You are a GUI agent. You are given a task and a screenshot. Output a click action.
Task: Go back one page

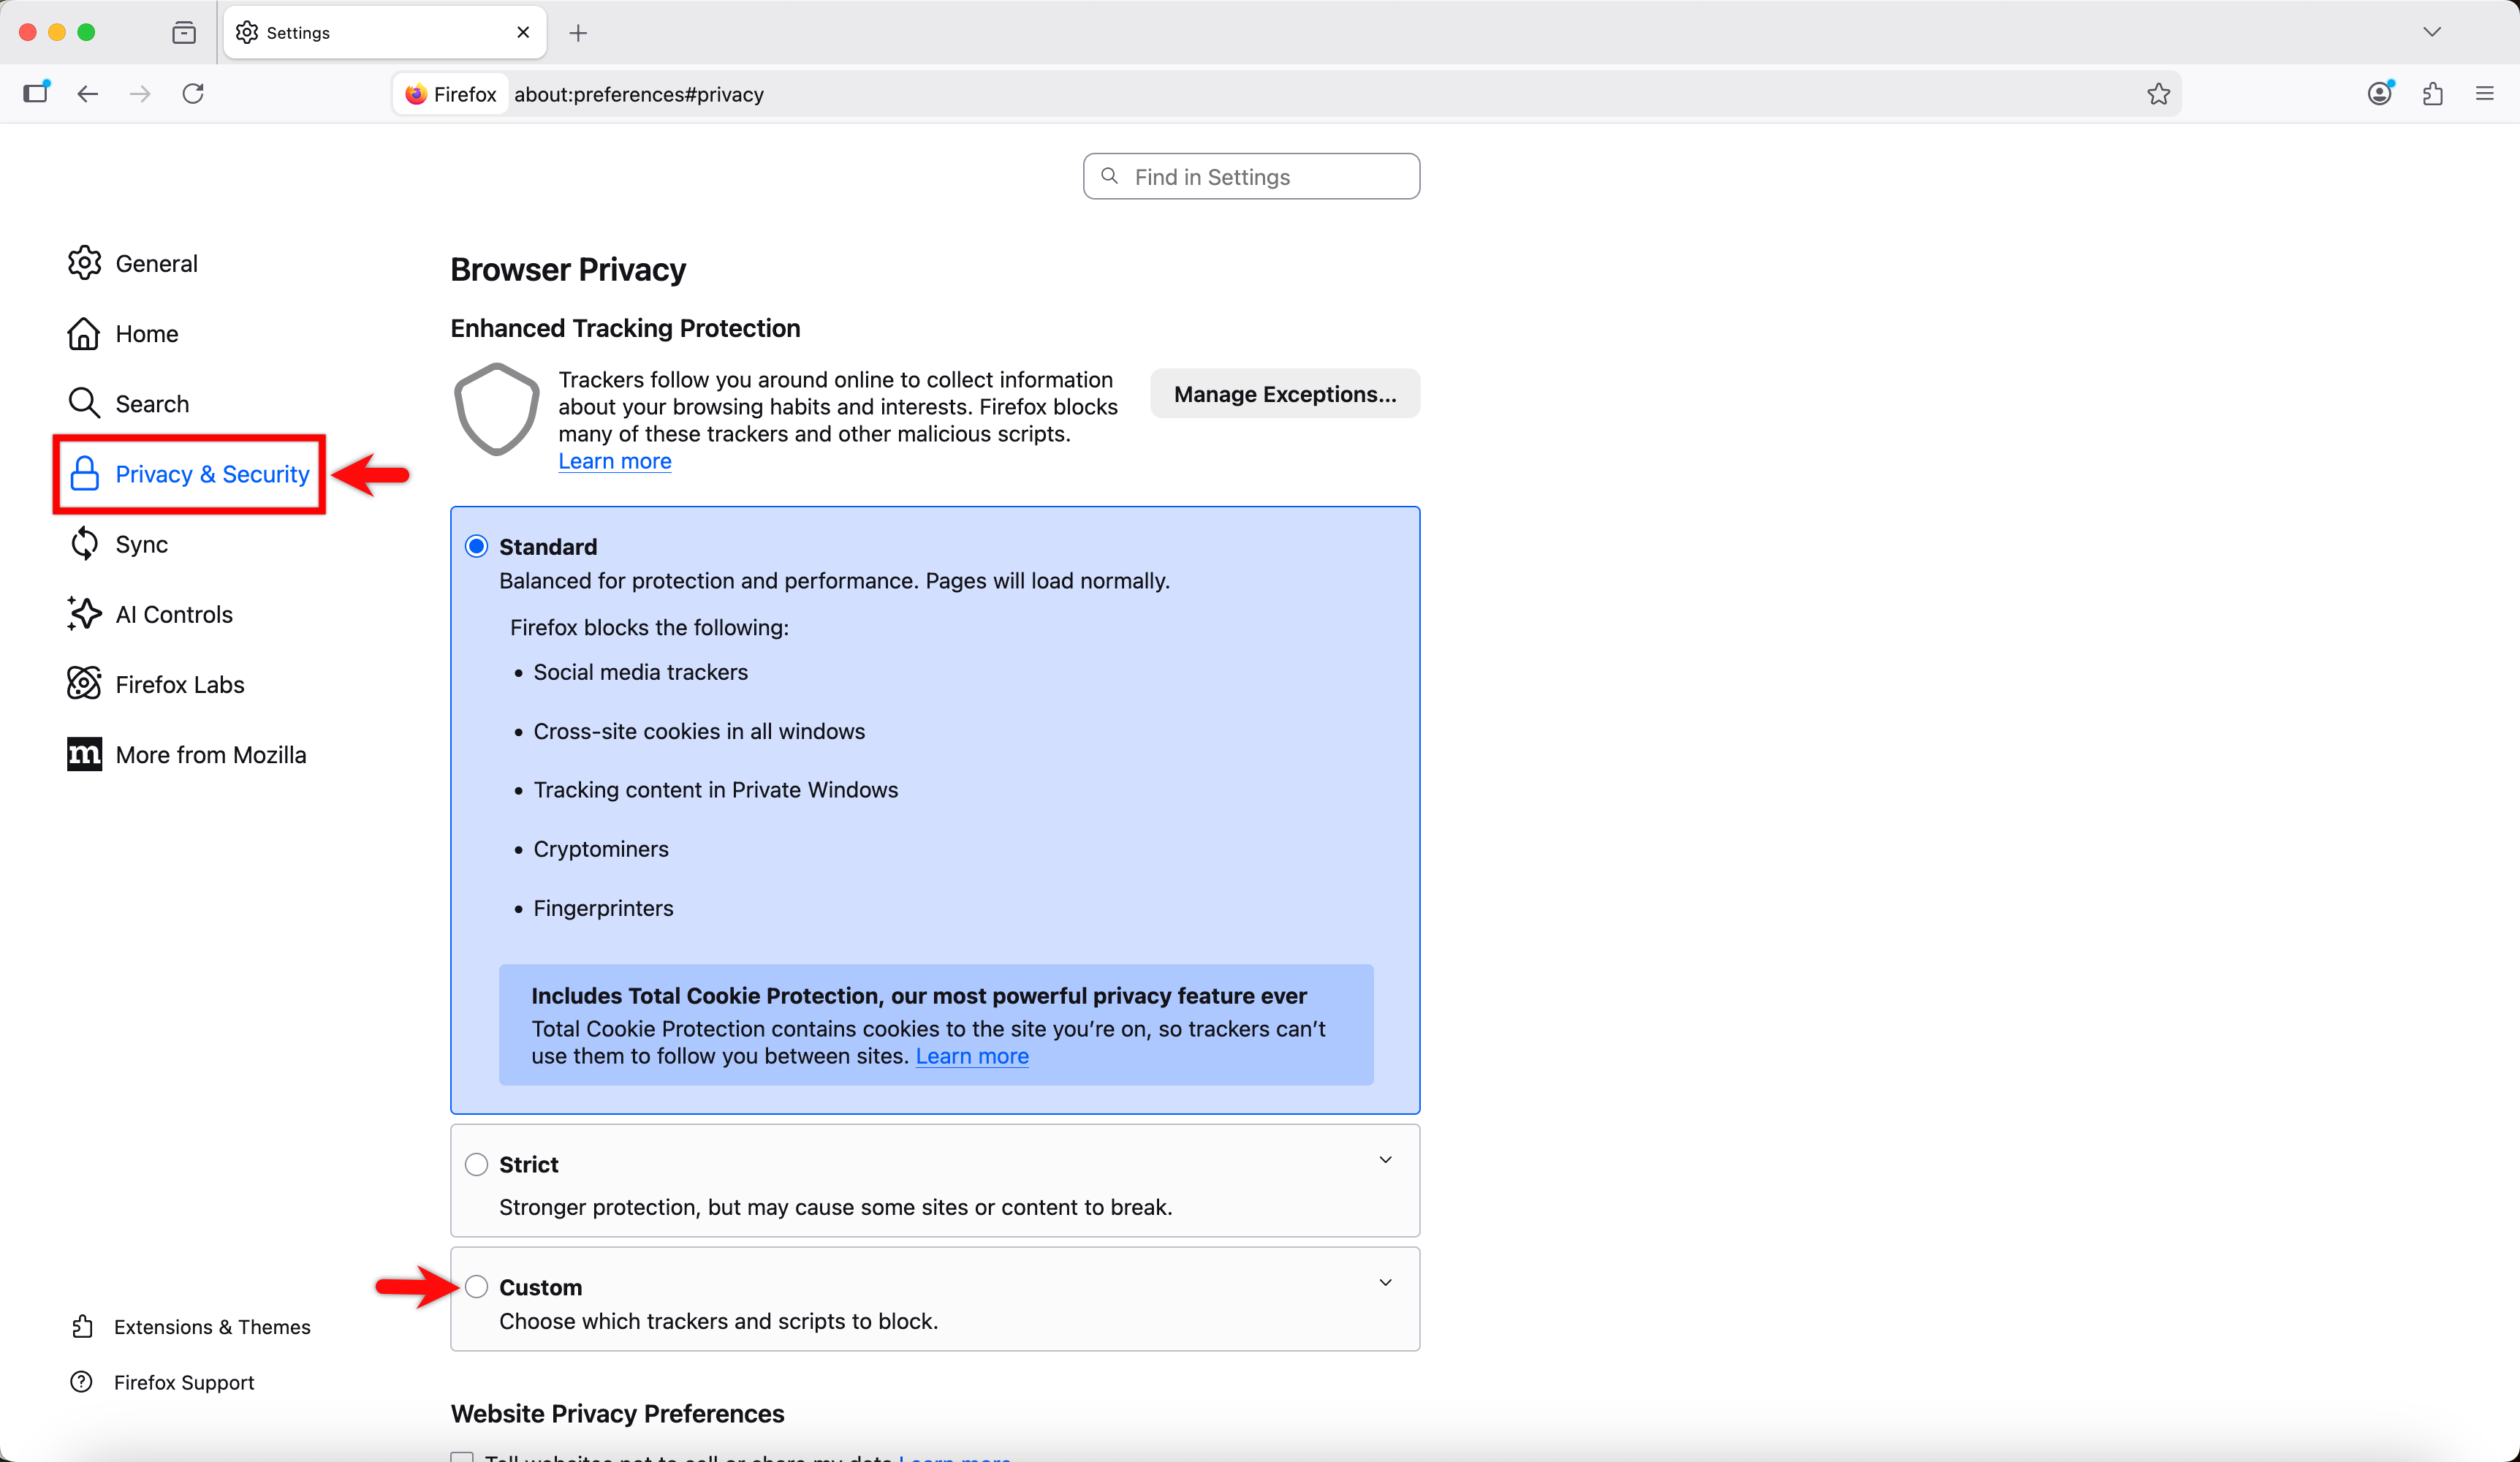point(88,94)
